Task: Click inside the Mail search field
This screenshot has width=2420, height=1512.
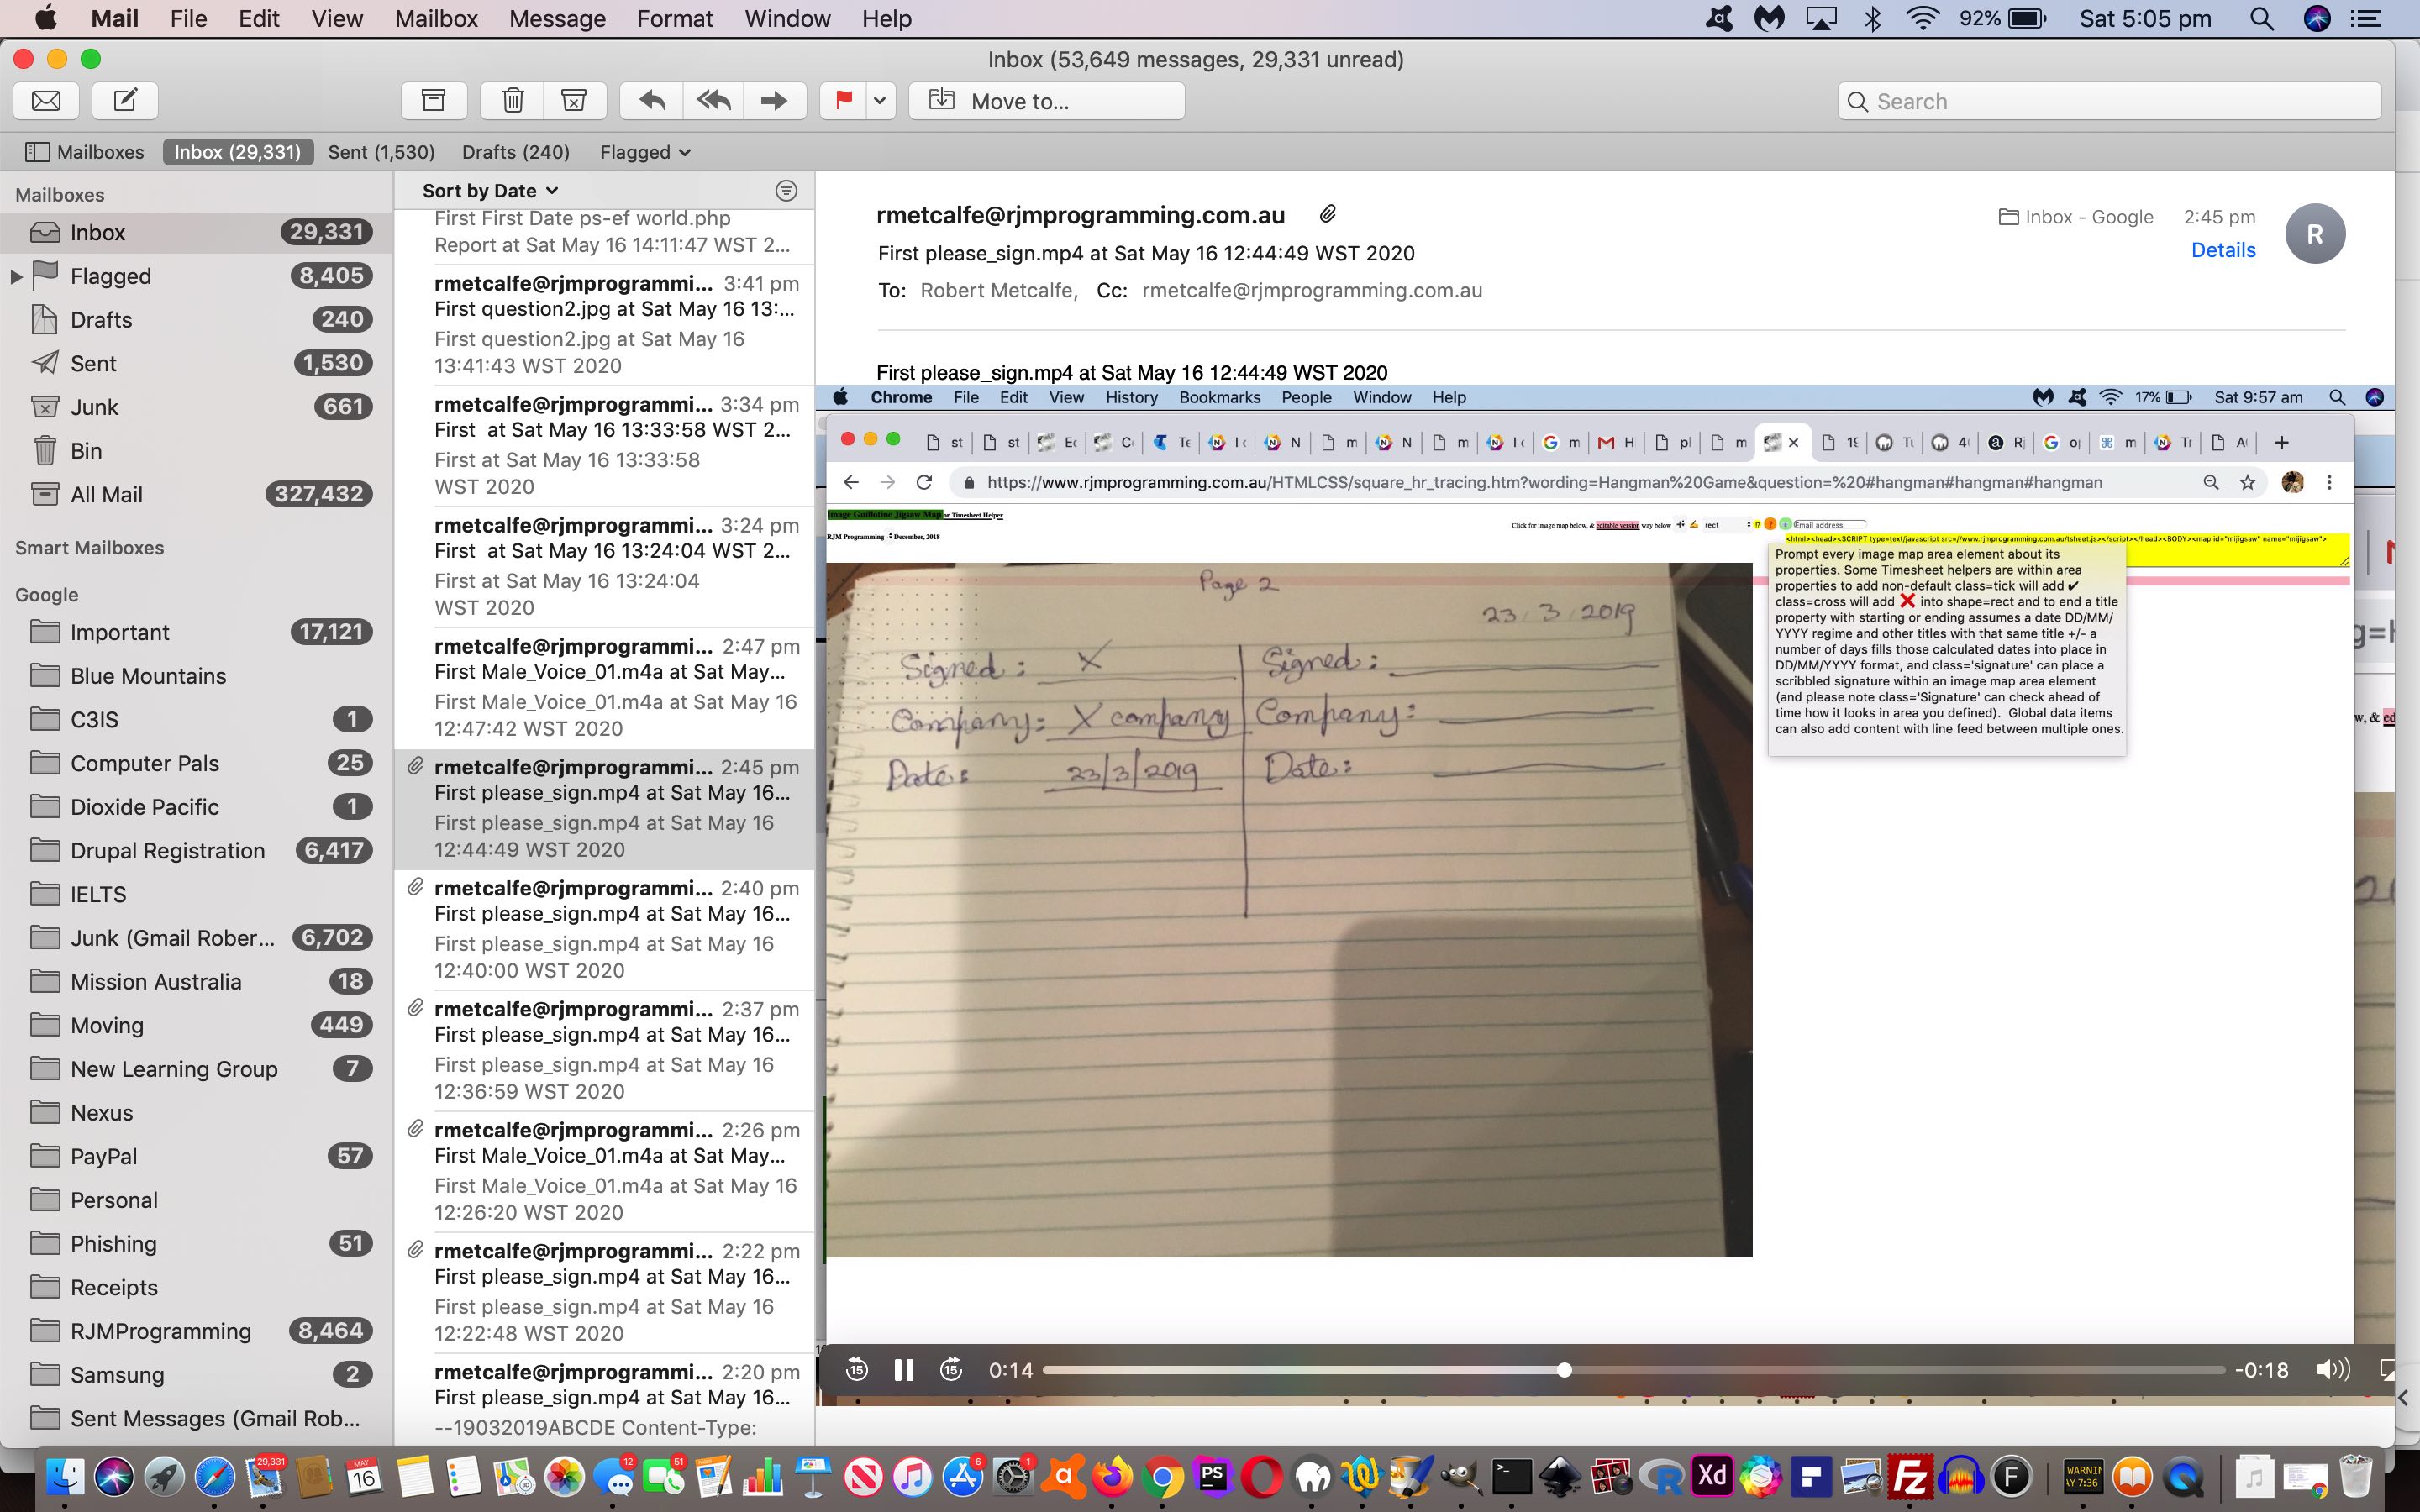Action: pyautogui.click(x=2108, y=100)
